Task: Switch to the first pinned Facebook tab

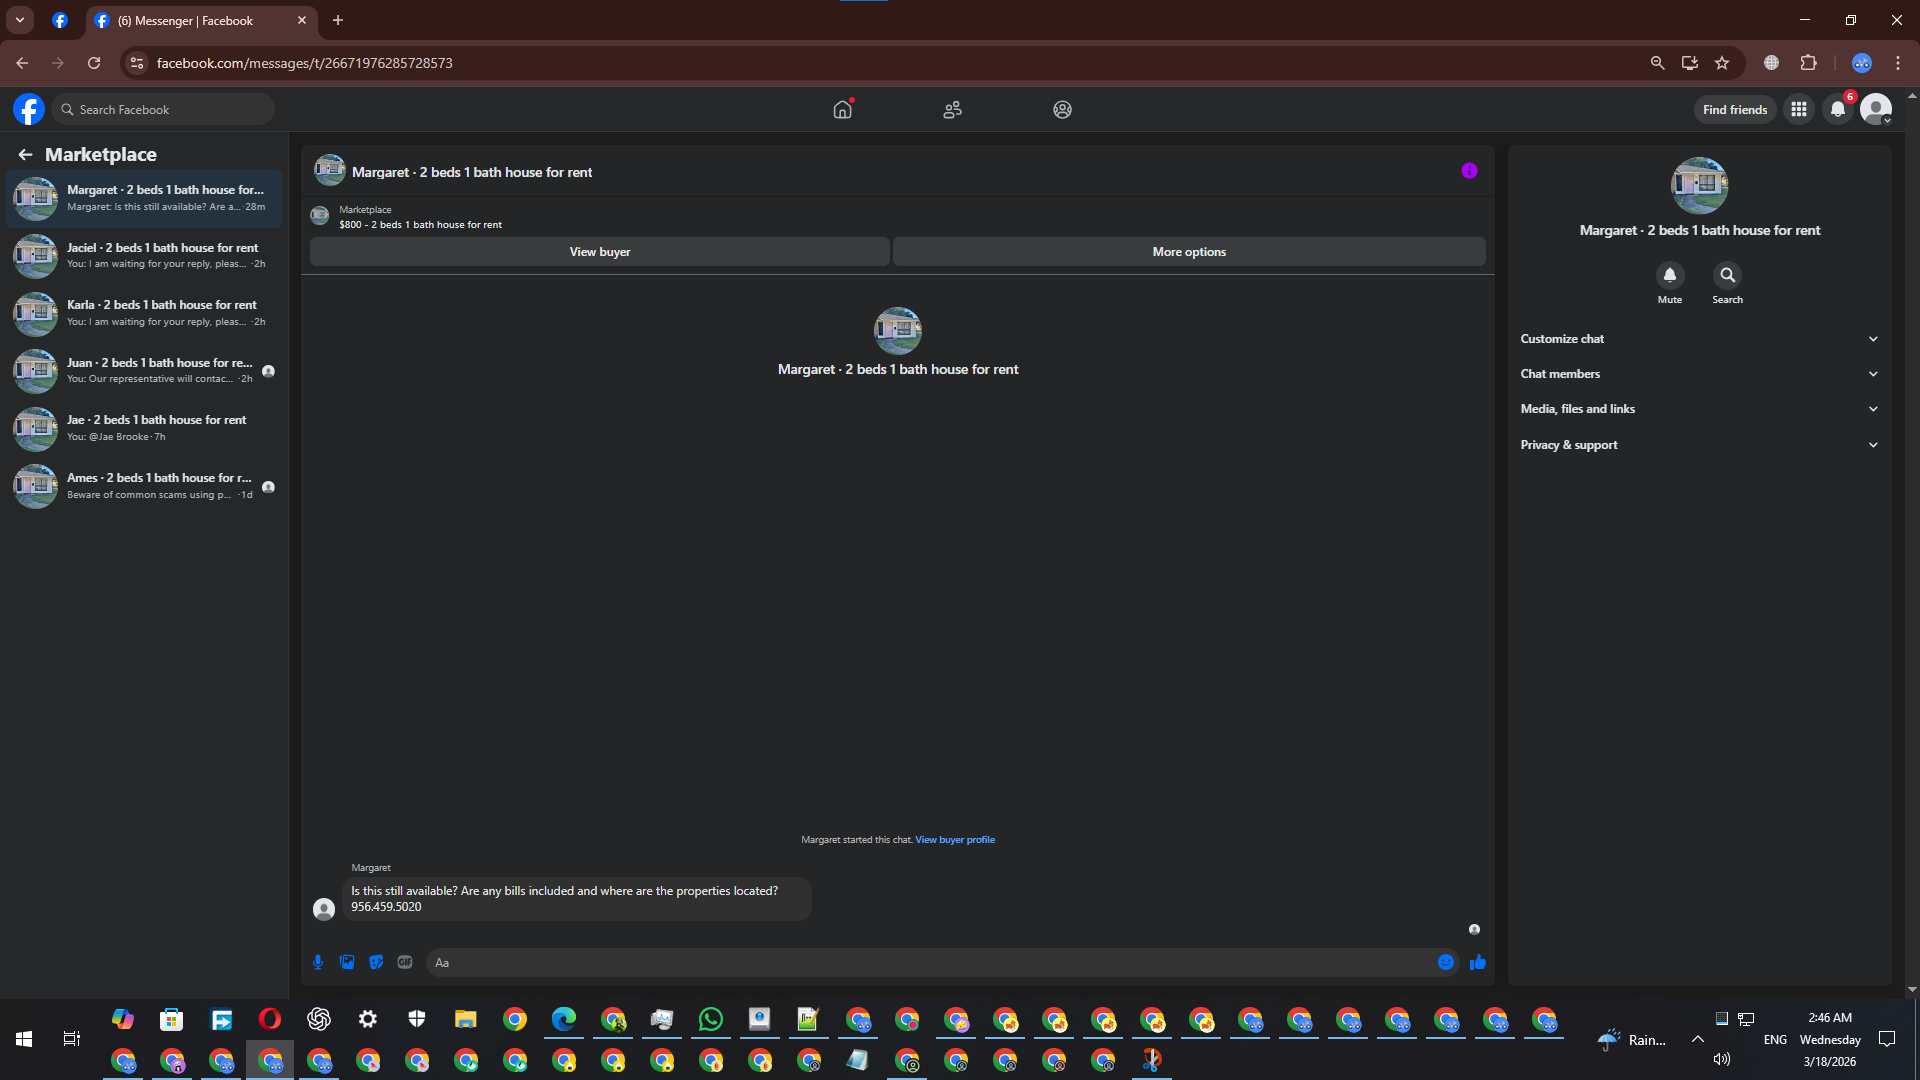Action: click(60, 21)
